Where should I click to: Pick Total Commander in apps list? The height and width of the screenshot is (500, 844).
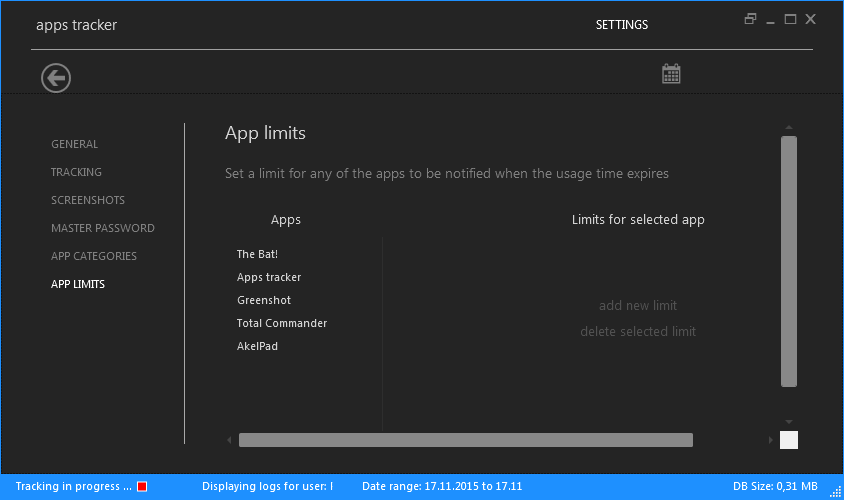point(282,323)
